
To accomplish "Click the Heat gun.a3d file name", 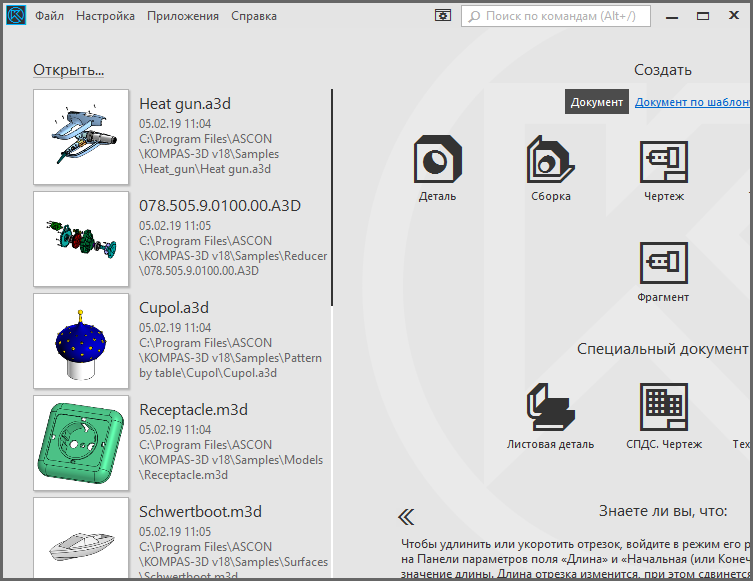I will coord(185,104).
